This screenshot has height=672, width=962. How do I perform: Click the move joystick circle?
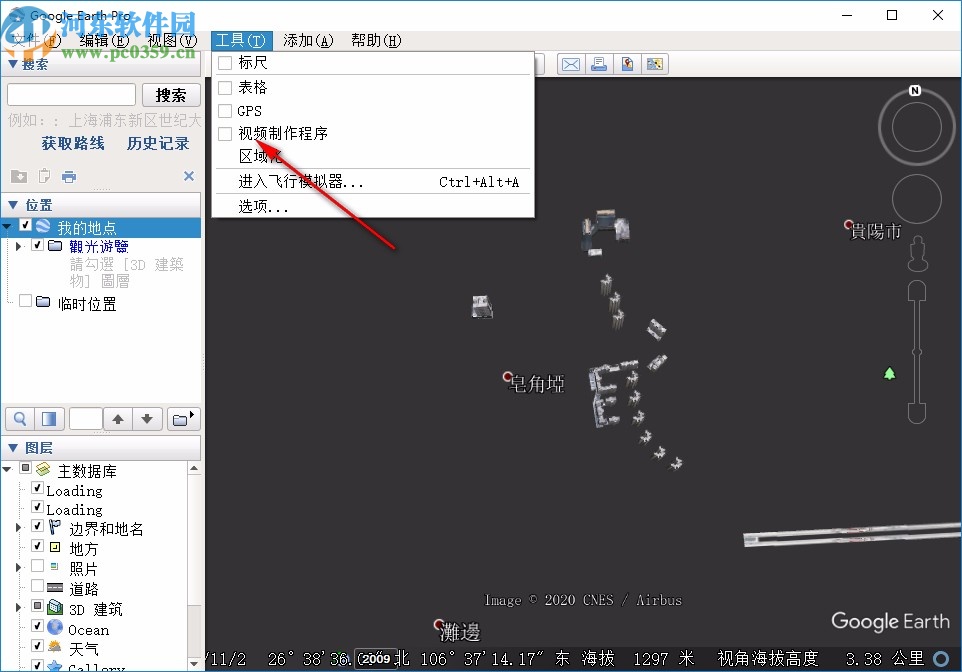[917, 199]
